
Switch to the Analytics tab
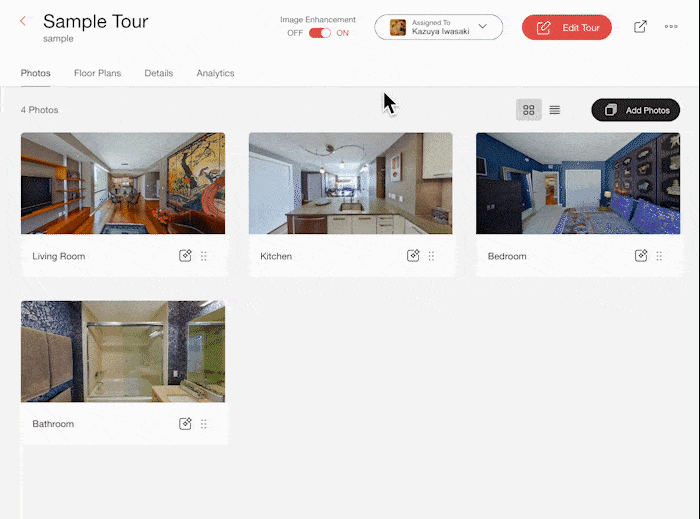click(x=215, y=73)
